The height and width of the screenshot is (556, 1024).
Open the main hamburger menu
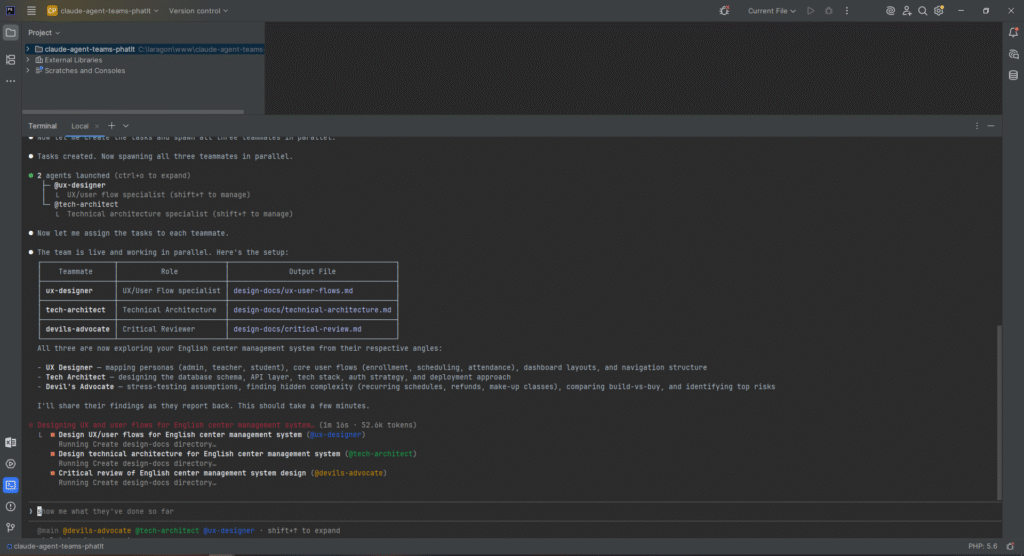[x=31, y=11]
